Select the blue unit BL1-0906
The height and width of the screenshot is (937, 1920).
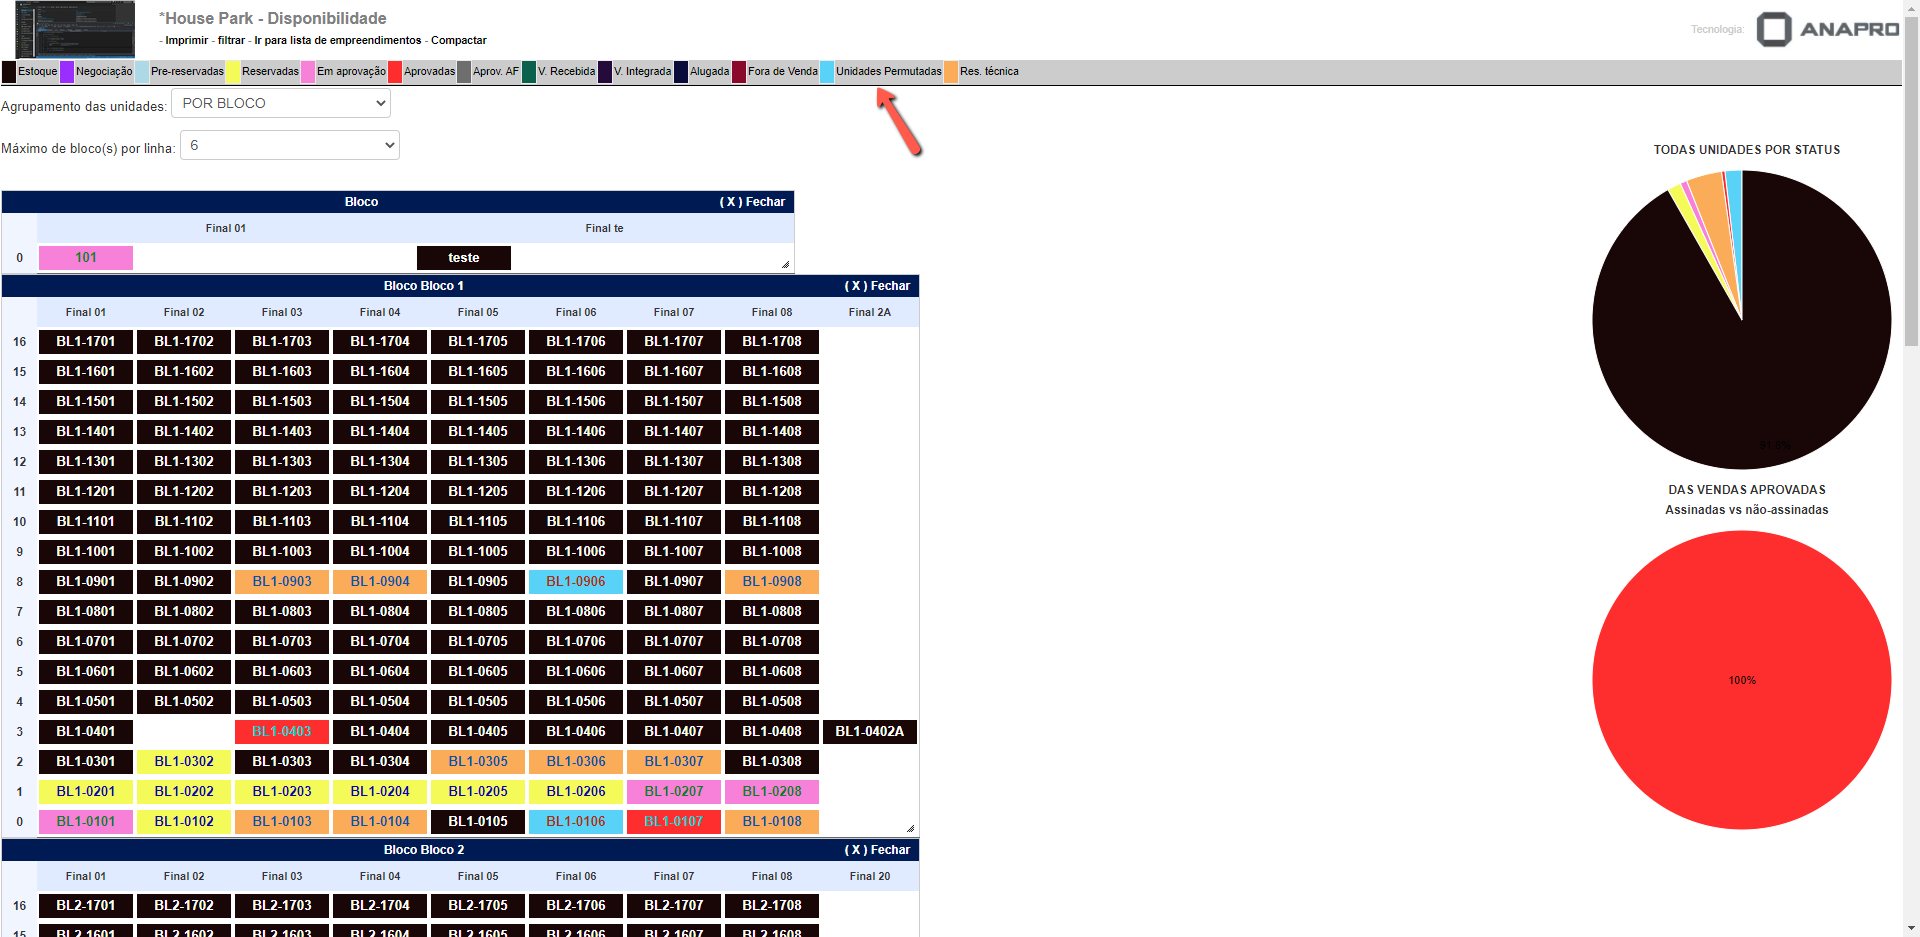click(576, 582)
